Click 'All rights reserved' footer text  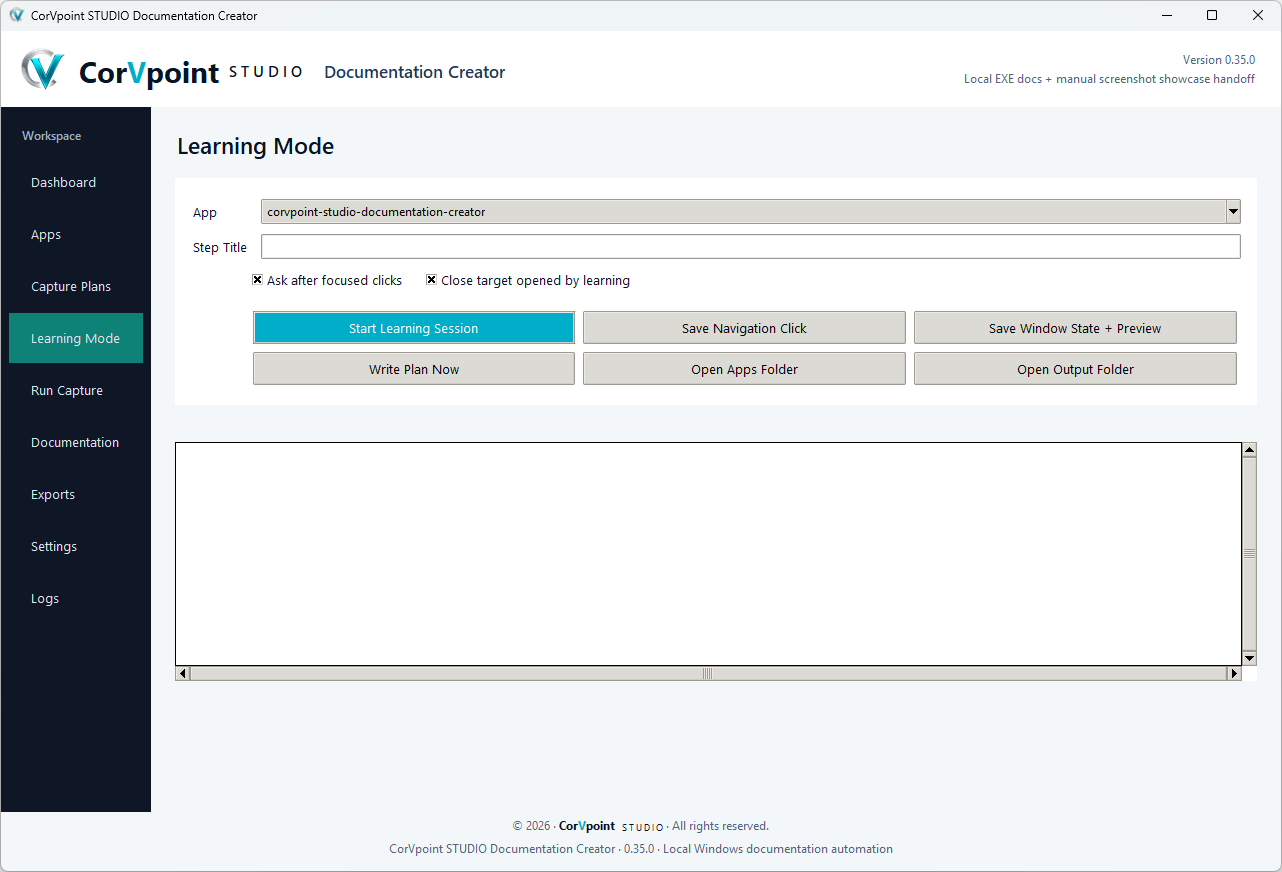point(720,826)
